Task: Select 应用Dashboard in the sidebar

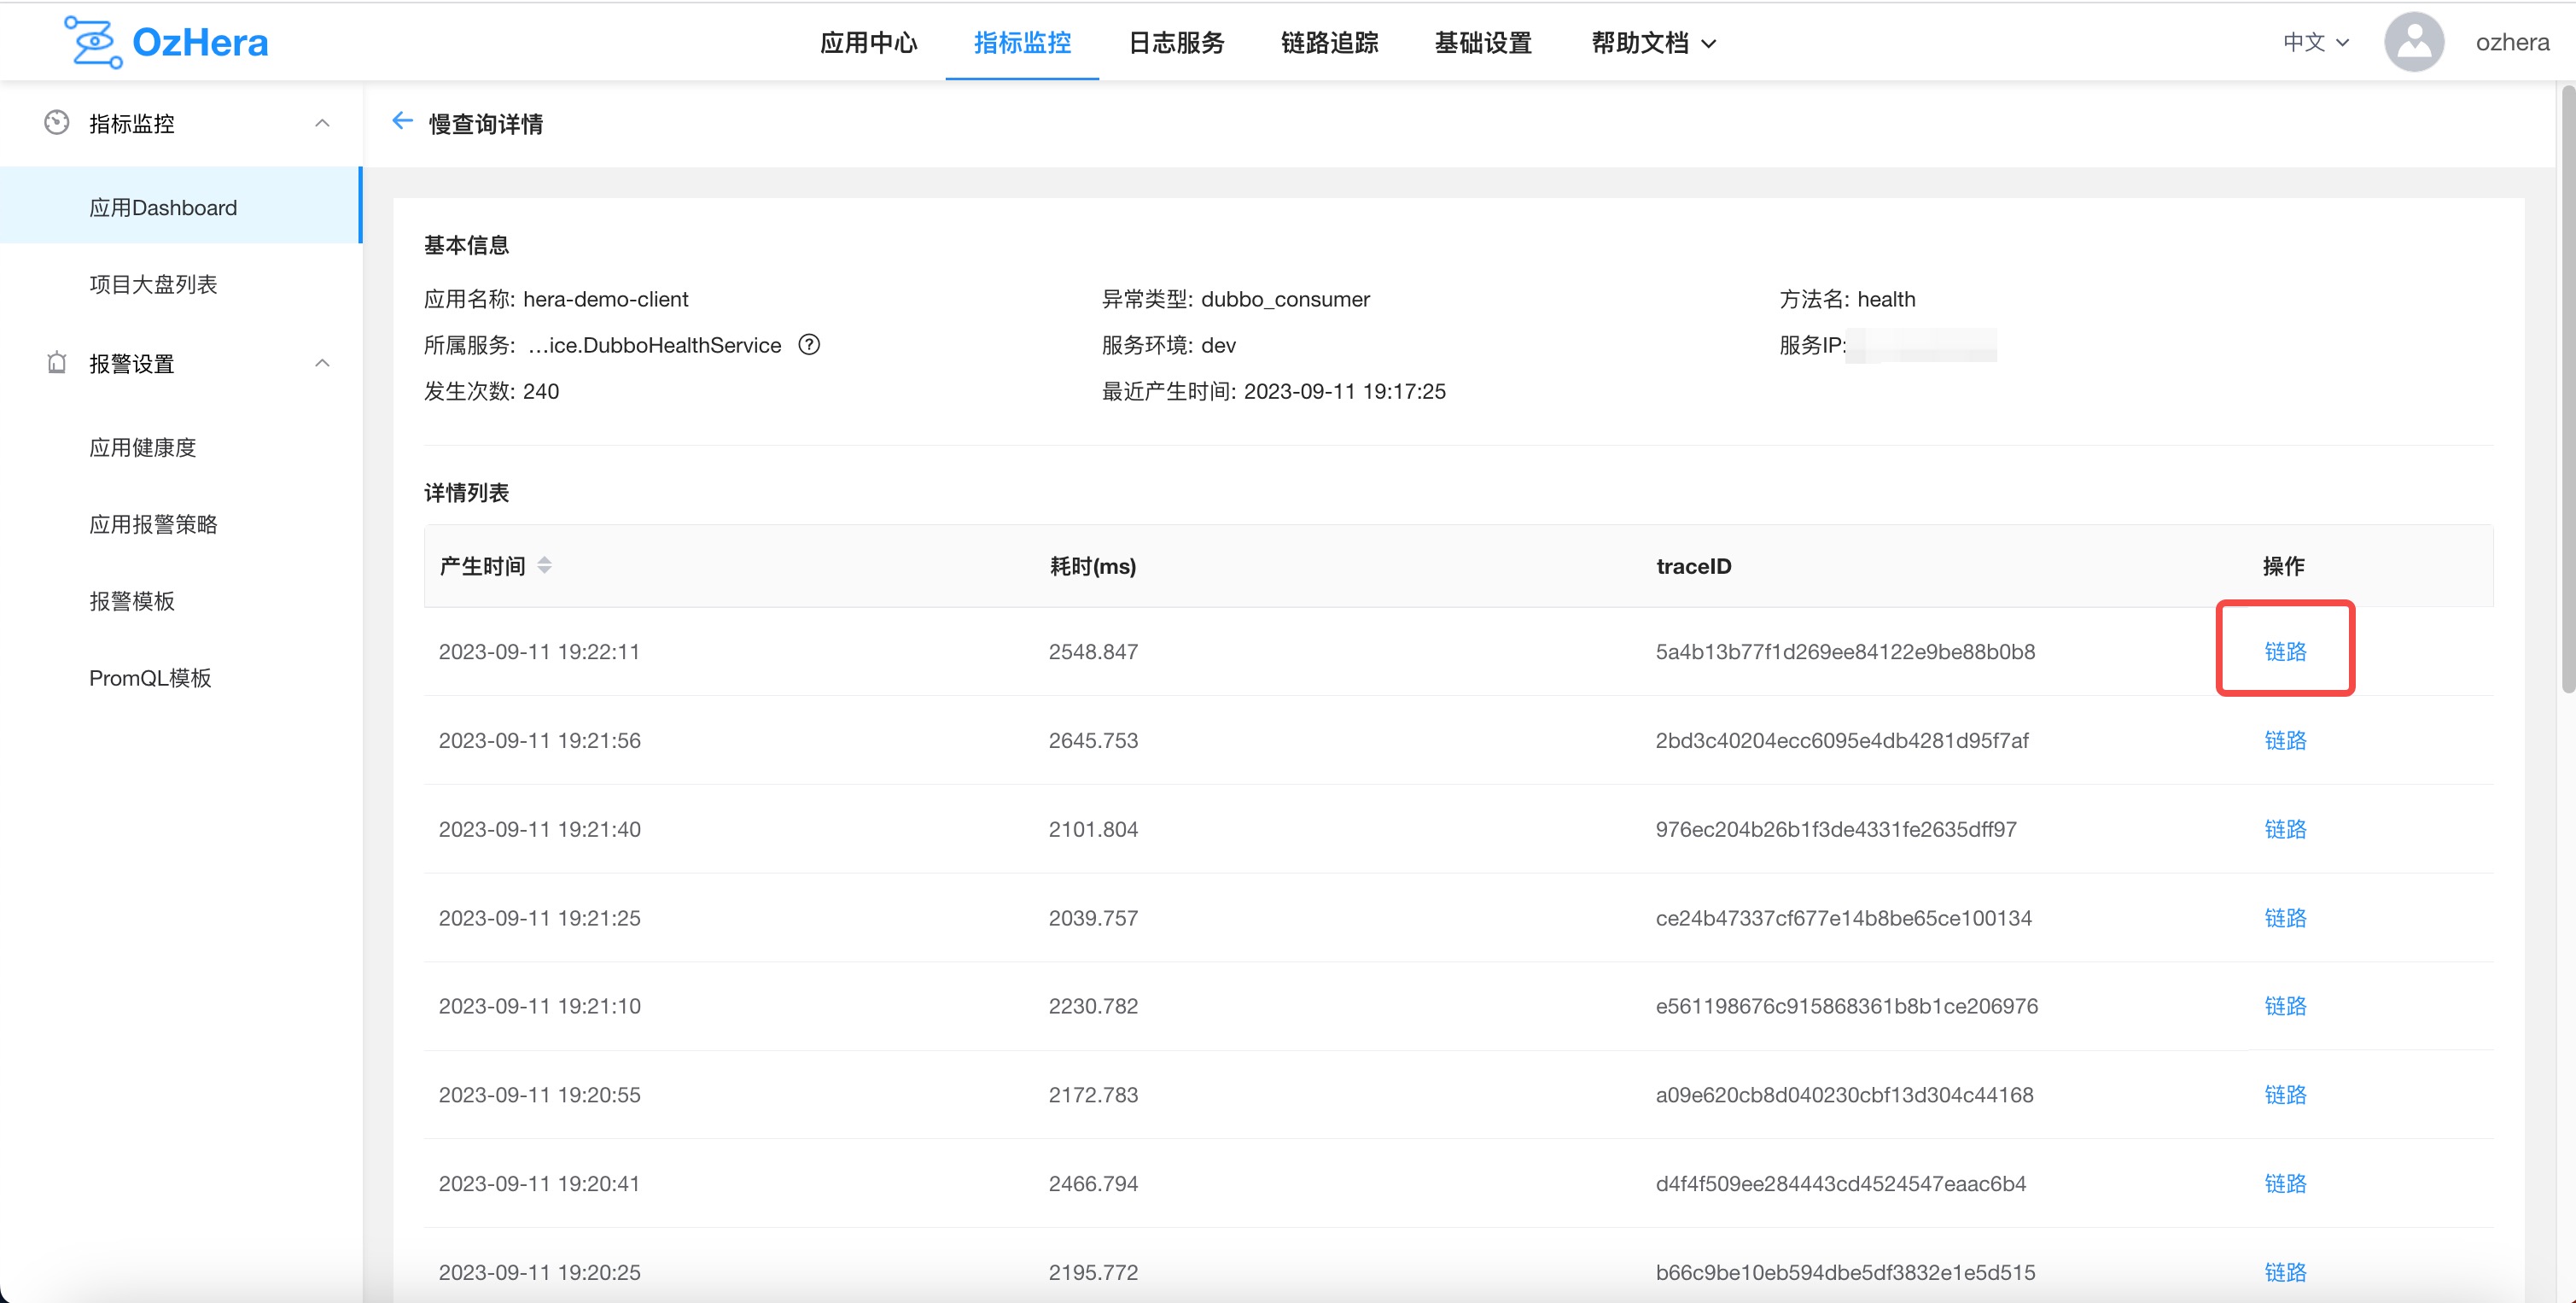Action: click(180, 207)
